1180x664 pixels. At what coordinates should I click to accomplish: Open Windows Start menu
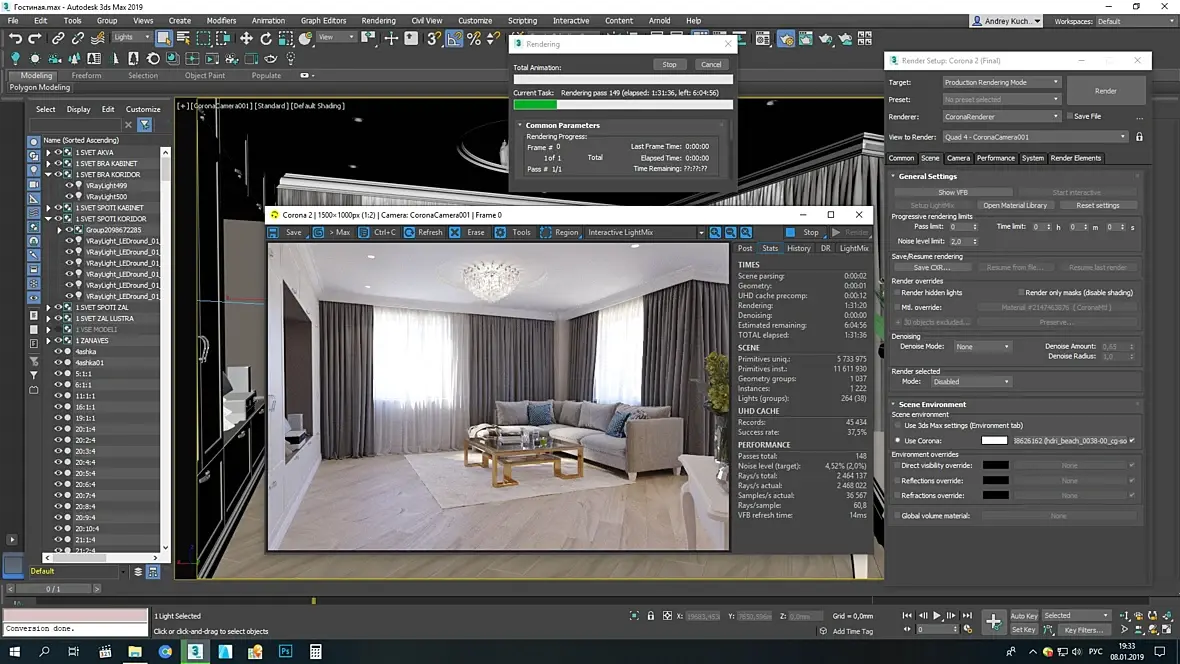[x=14, y=651]
